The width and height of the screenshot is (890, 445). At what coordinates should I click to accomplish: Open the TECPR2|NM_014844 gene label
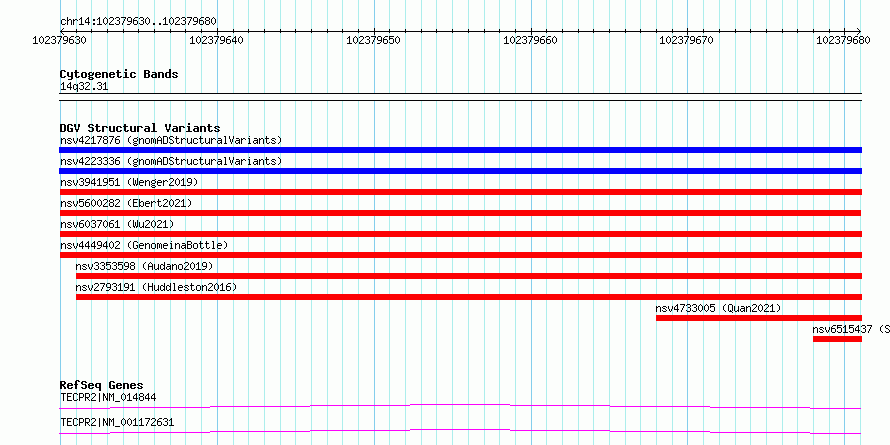pyautogui.click(x=108, y=397)
